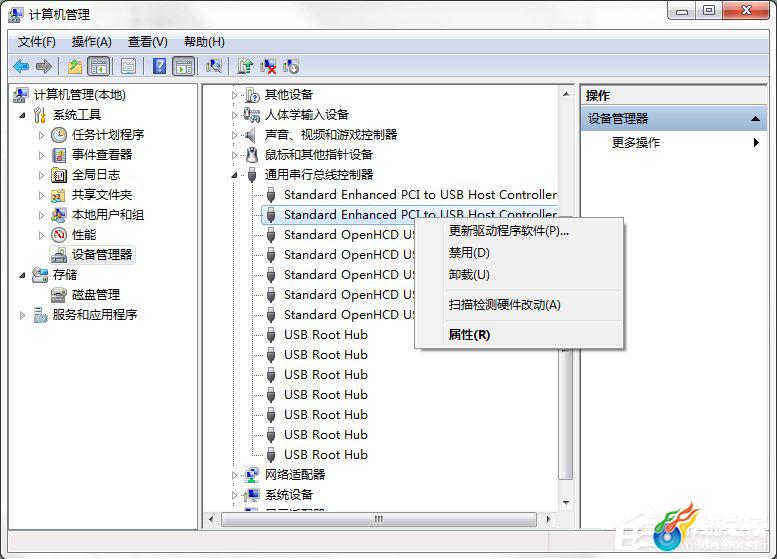Click the horizontal scrollbar thumb in device pane
Screen dimensions: 777x559
point(379,519)
